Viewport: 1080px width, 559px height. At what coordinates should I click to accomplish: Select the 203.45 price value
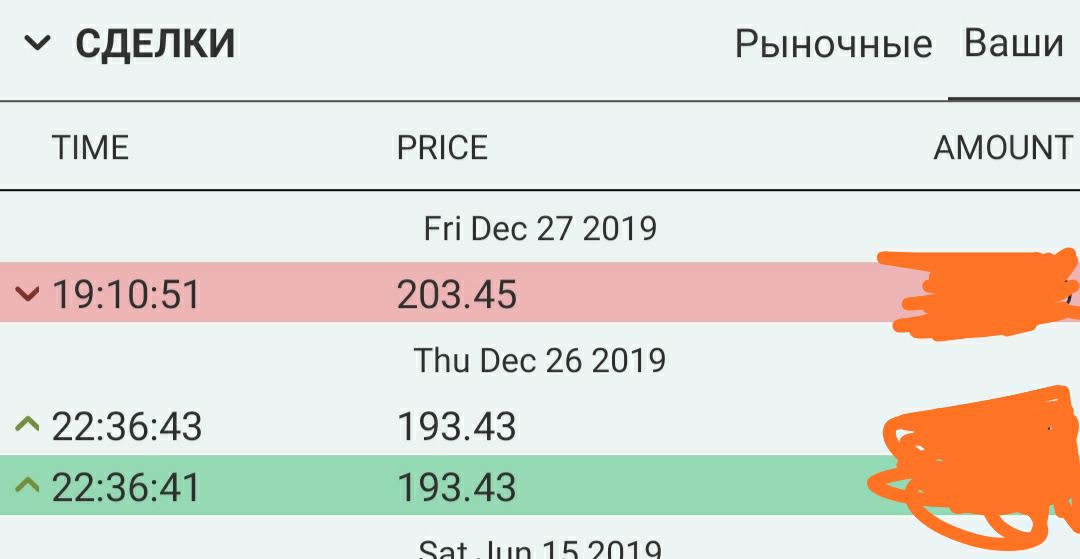pos(457,295)
